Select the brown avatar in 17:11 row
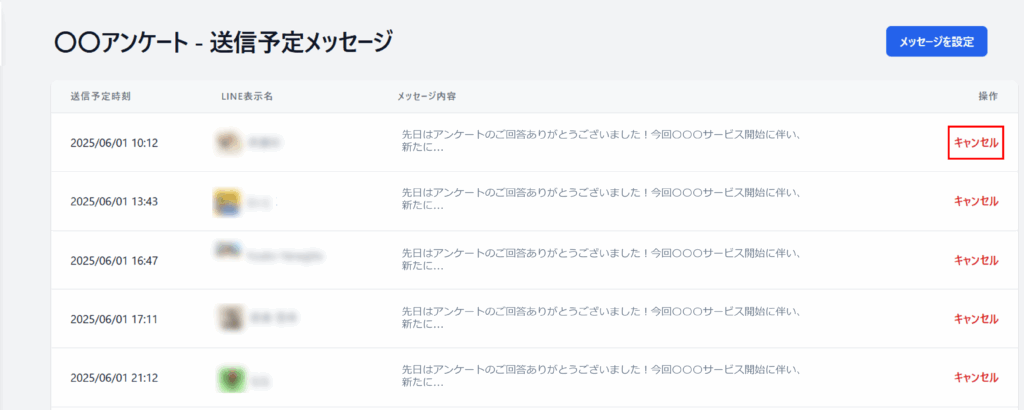Image resolution: width=1024 pixels, height=410 pixels. [x=230, y=318]
